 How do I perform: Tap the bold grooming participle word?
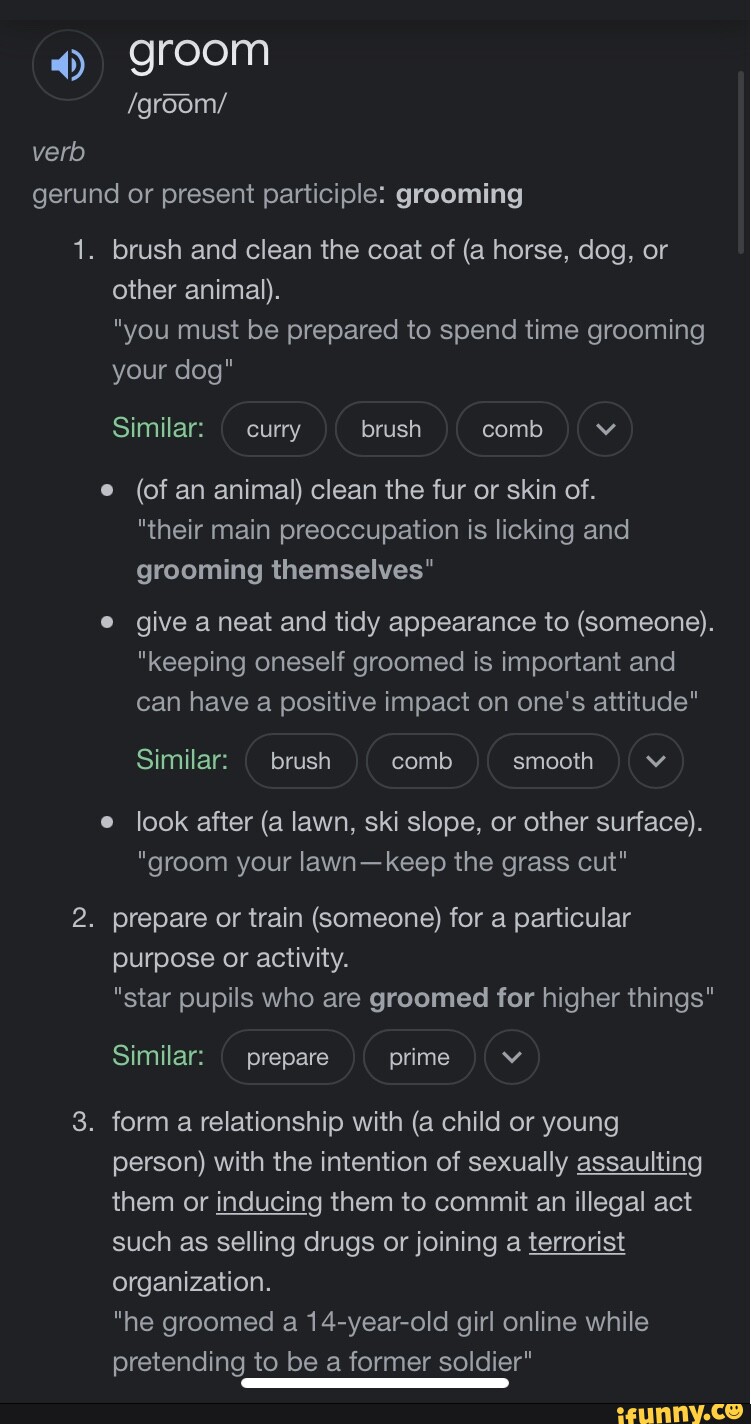click(x=459, y=194)
